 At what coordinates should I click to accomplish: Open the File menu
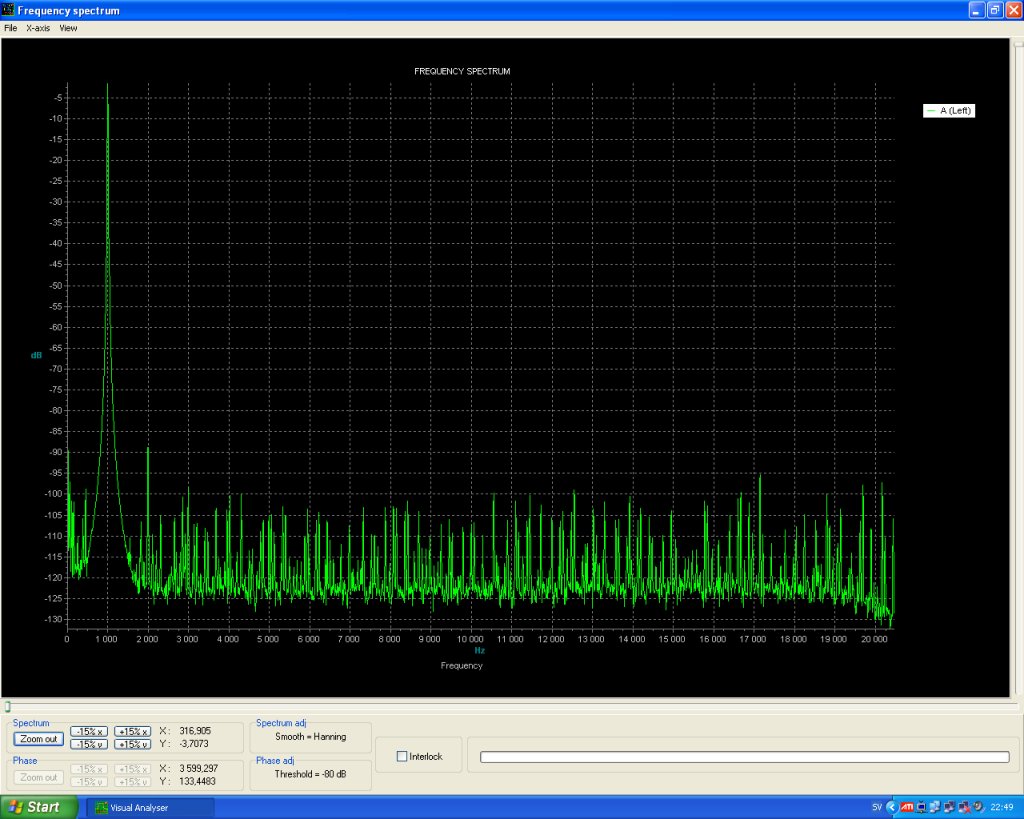(x=10, y=28)
